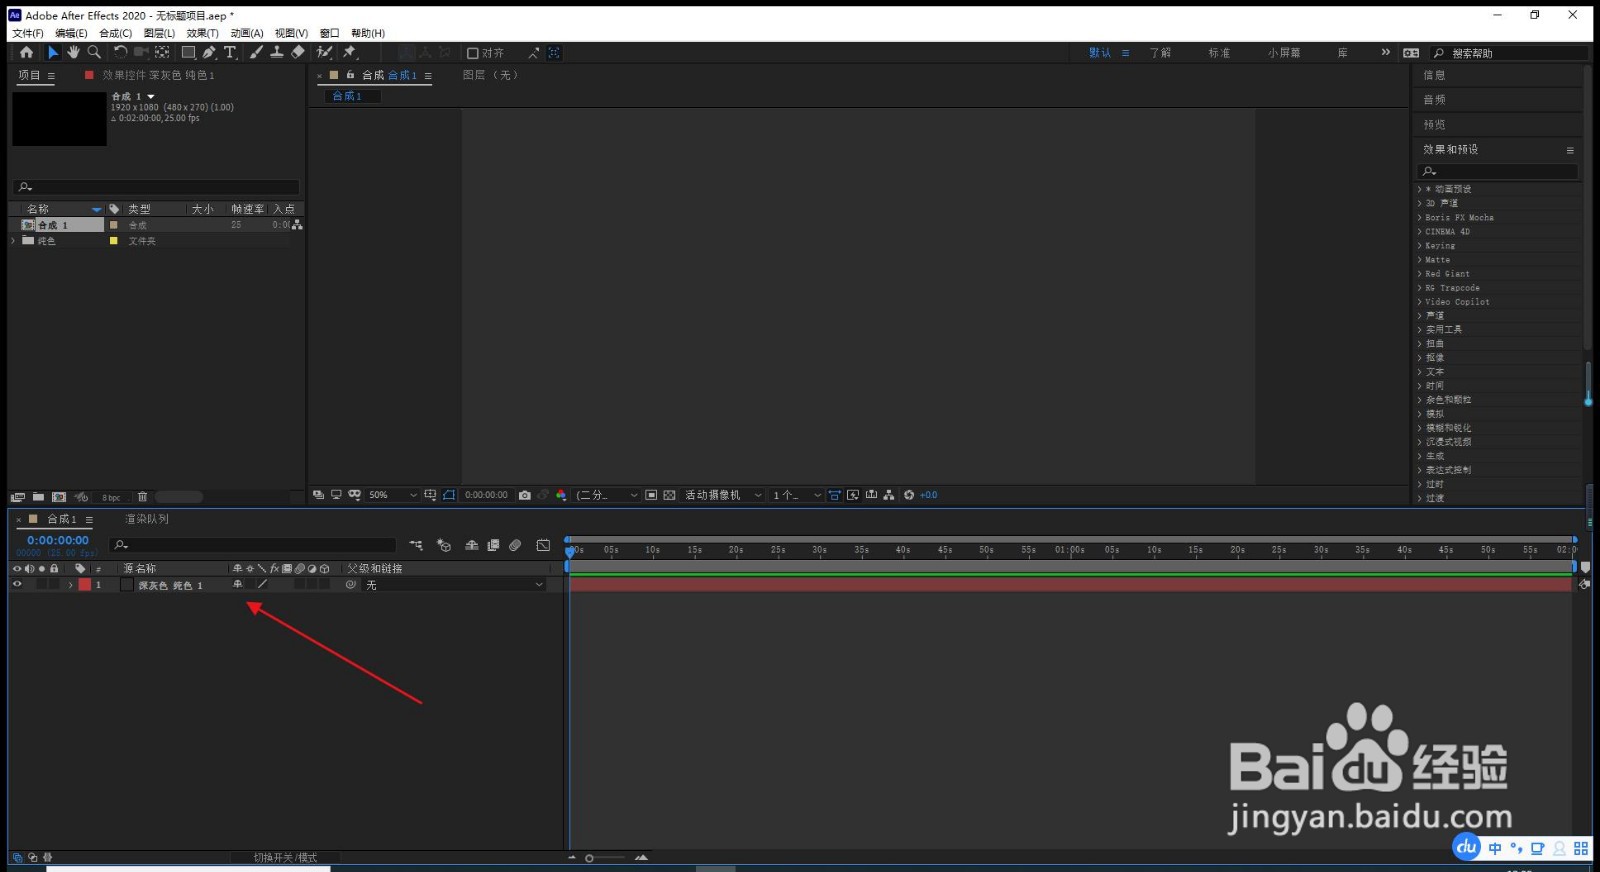Select the Selection arrow tool
The image size is (1600, 872).
pos(53,53)
